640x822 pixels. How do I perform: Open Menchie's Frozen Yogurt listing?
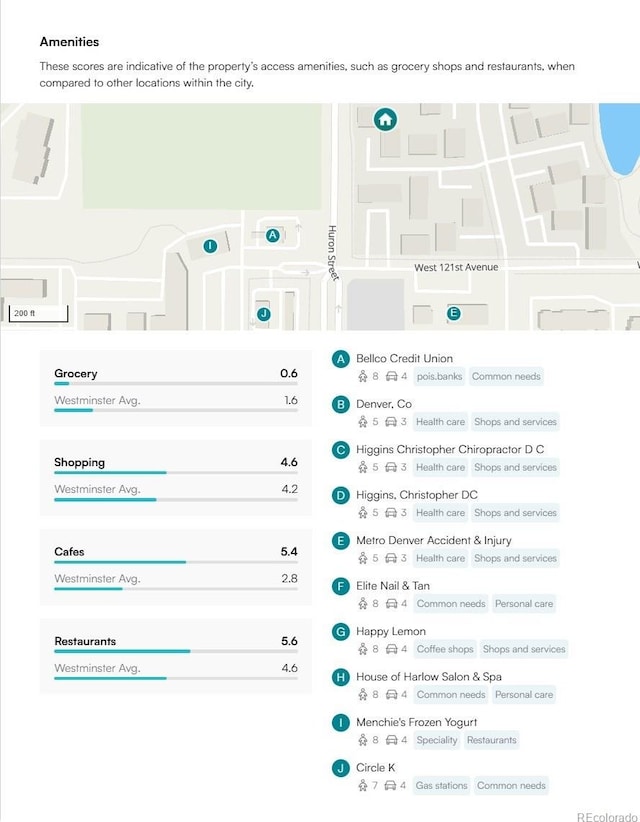pyautogui.click(x=417, y=722)
